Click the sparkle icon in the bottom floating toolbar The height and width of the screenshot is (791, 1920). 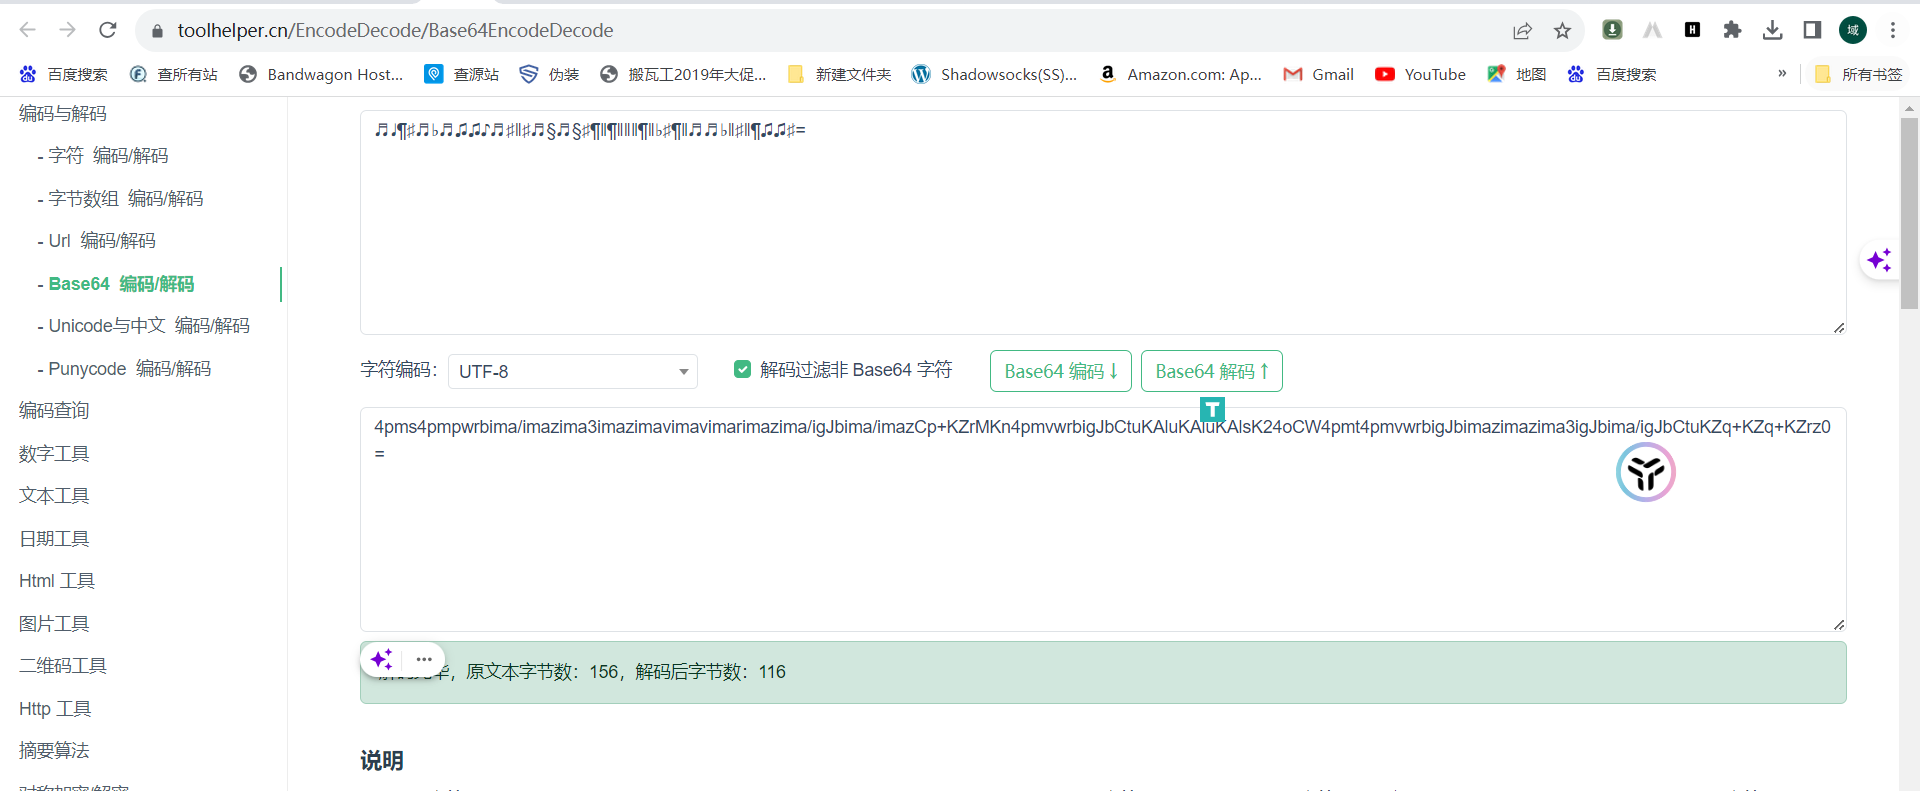coord(381,659)
